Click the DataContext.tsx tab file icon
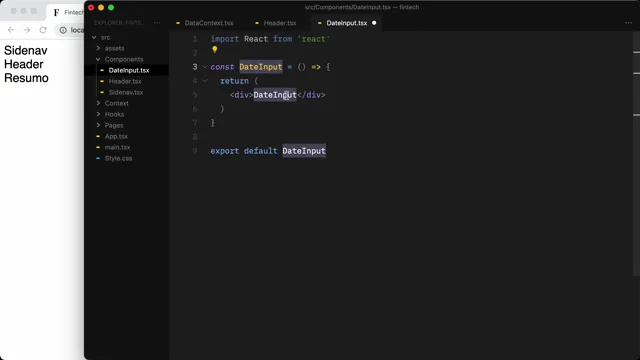Viewport: 640px width, 360px height. (x=178, y=23)
